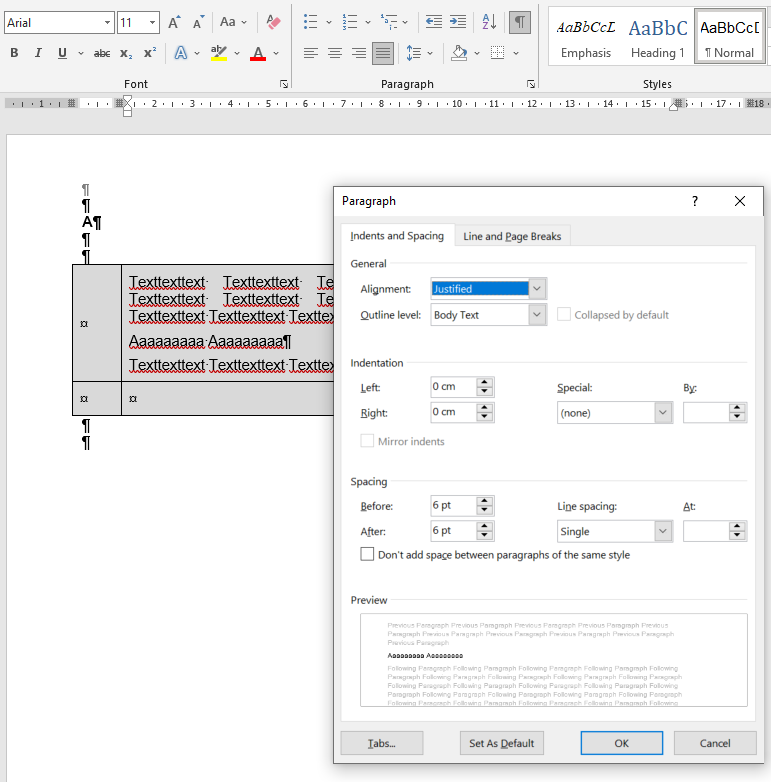This screenshot has width=771, height=782.
Task: Center the text
Action: (335, 53)
